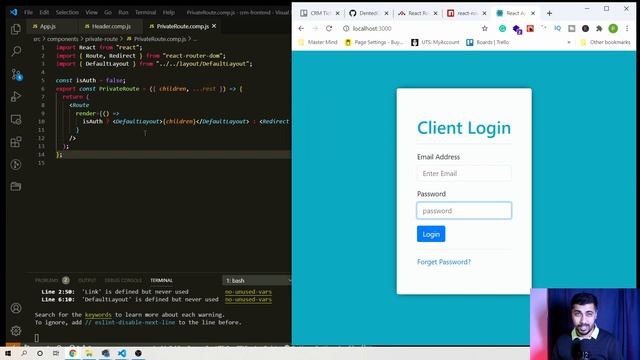Open the Chrome three-dot menu
The height and width of the screenshot is (360, 640).
[627, 29]
